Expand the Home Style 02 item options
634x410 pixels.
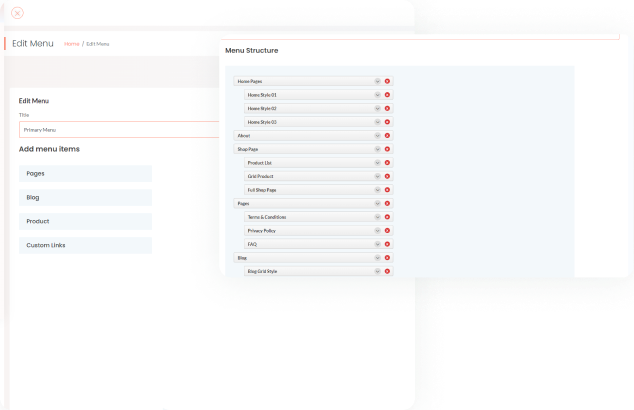pyautogui.click(x=377, y=108)
